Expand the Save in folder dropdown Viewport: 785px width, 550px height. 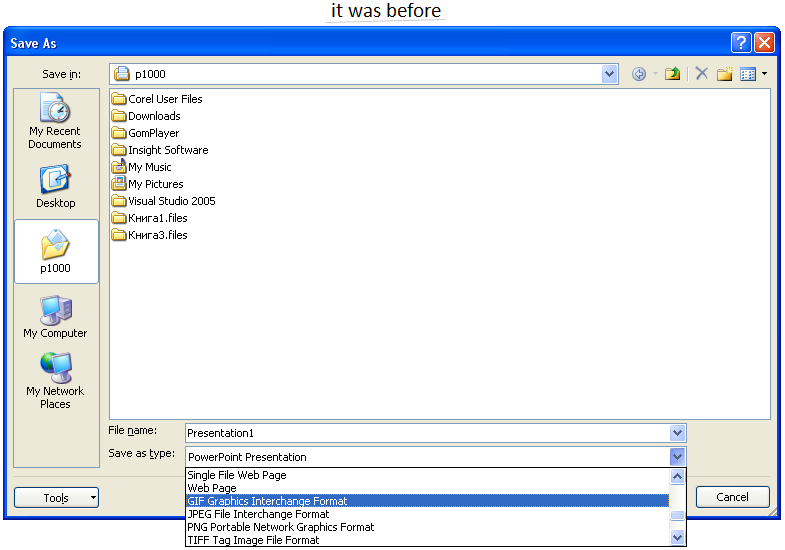pos(610,74)
